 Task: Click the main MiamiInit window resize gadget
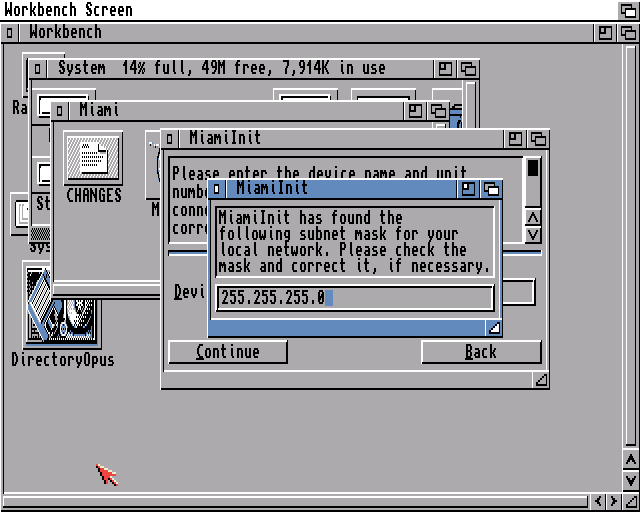coord(541,381)
